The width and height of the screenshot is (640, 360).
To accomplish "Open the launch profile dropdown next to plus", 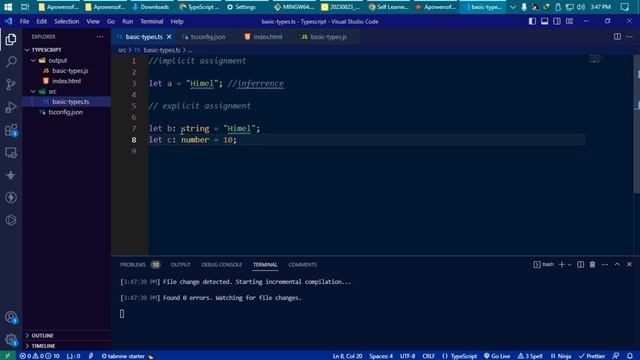I will click(570, 264).
